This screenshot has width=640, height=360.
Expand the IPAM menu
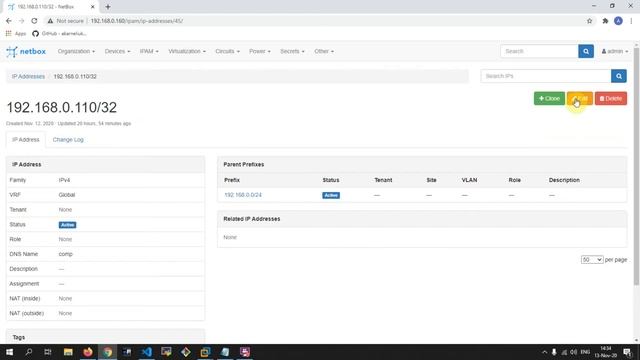(149, 51)
